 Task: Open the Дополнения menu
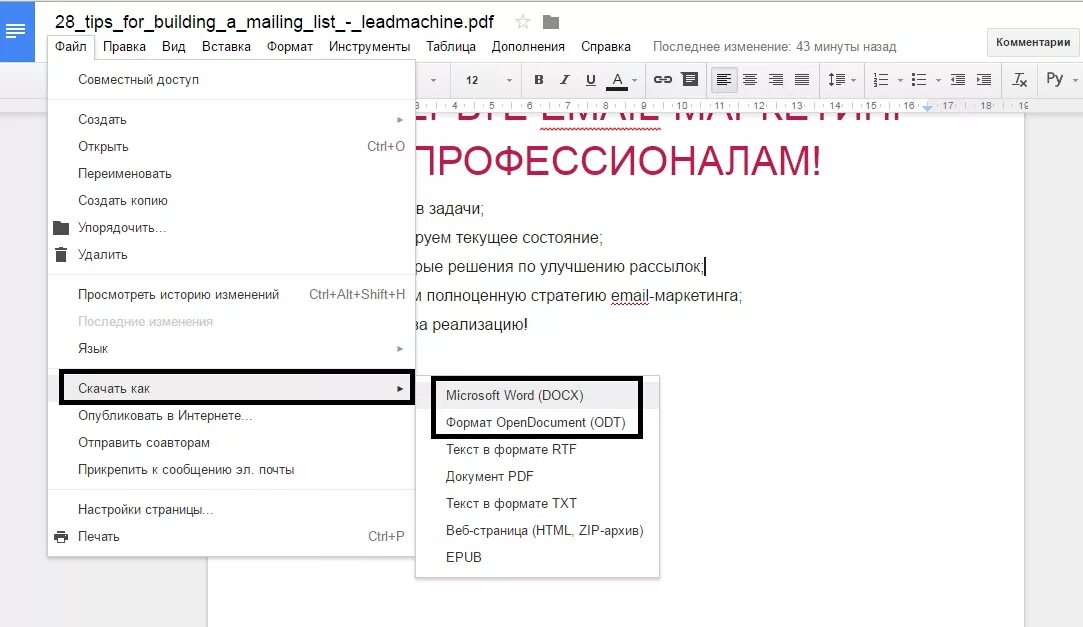tap(528, 46)
